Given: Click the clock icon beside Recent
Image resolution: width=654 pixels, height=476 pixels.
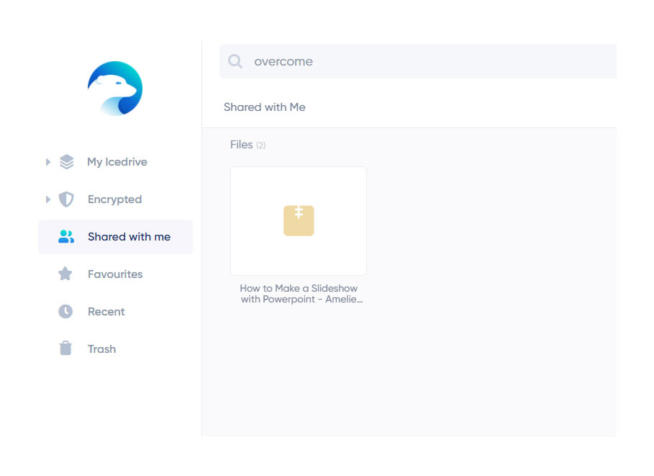Looking at the screenshot, I should (x=66, y=311).
